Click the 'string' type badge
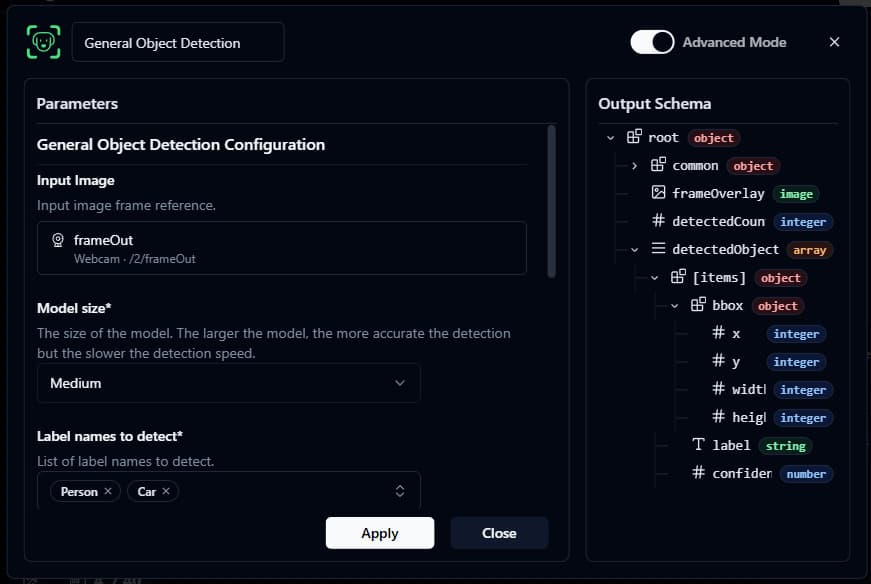This screenshot has height=584, width=871. tap(785, 446)
